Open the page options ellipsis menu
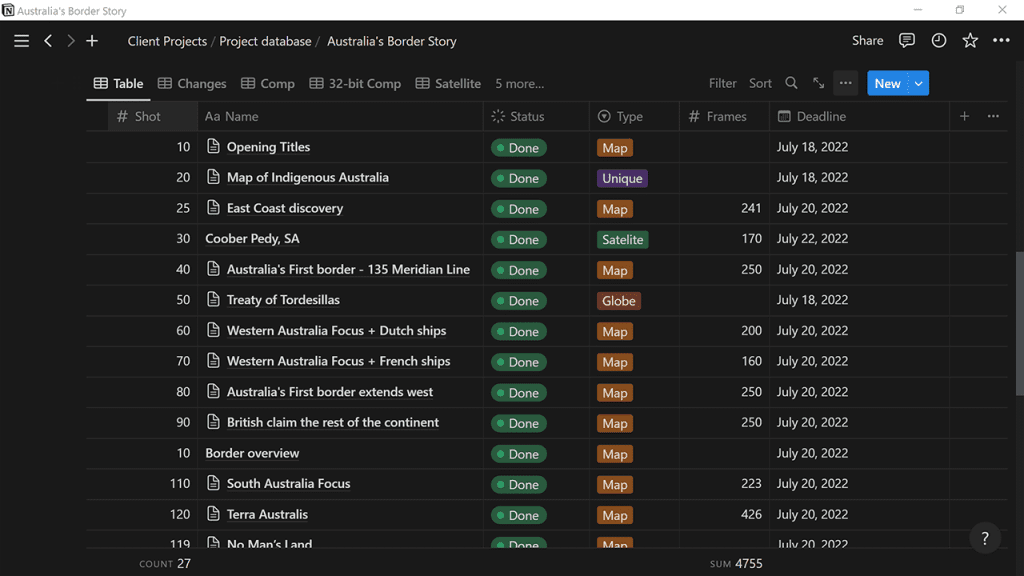 pyautogui.click(x=1001, y=40)
